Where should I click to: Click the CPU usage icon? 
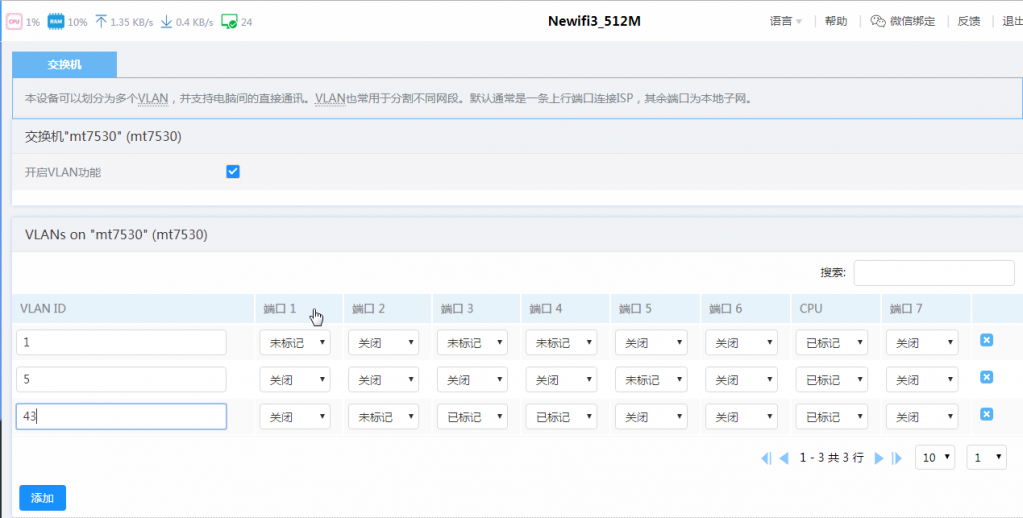click(x=14, y=22)
